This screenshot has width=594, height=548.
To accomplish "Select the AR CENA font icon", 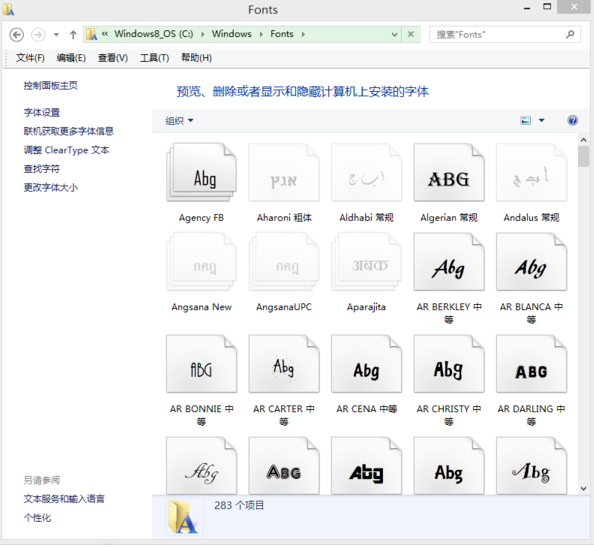I will point(366,364).
